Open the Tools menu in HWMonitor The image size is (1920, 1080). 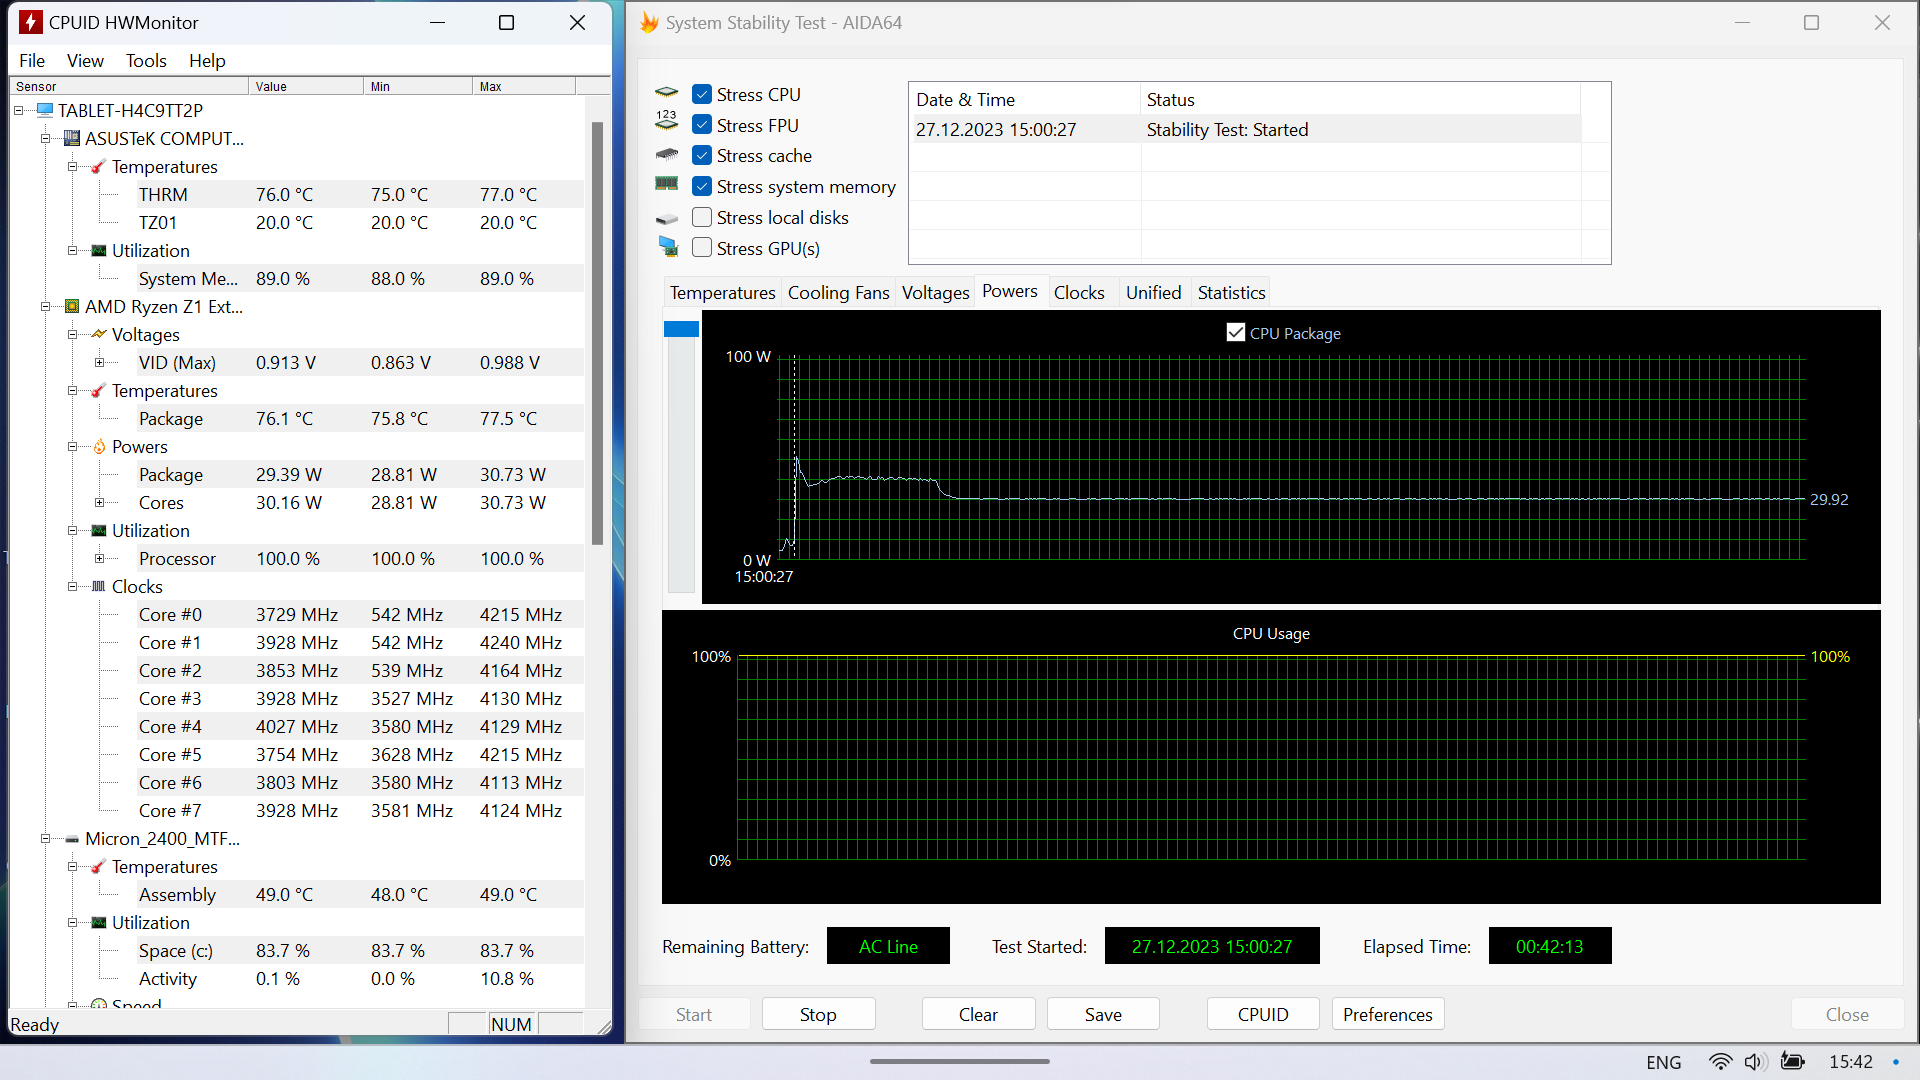pos(146,61)
